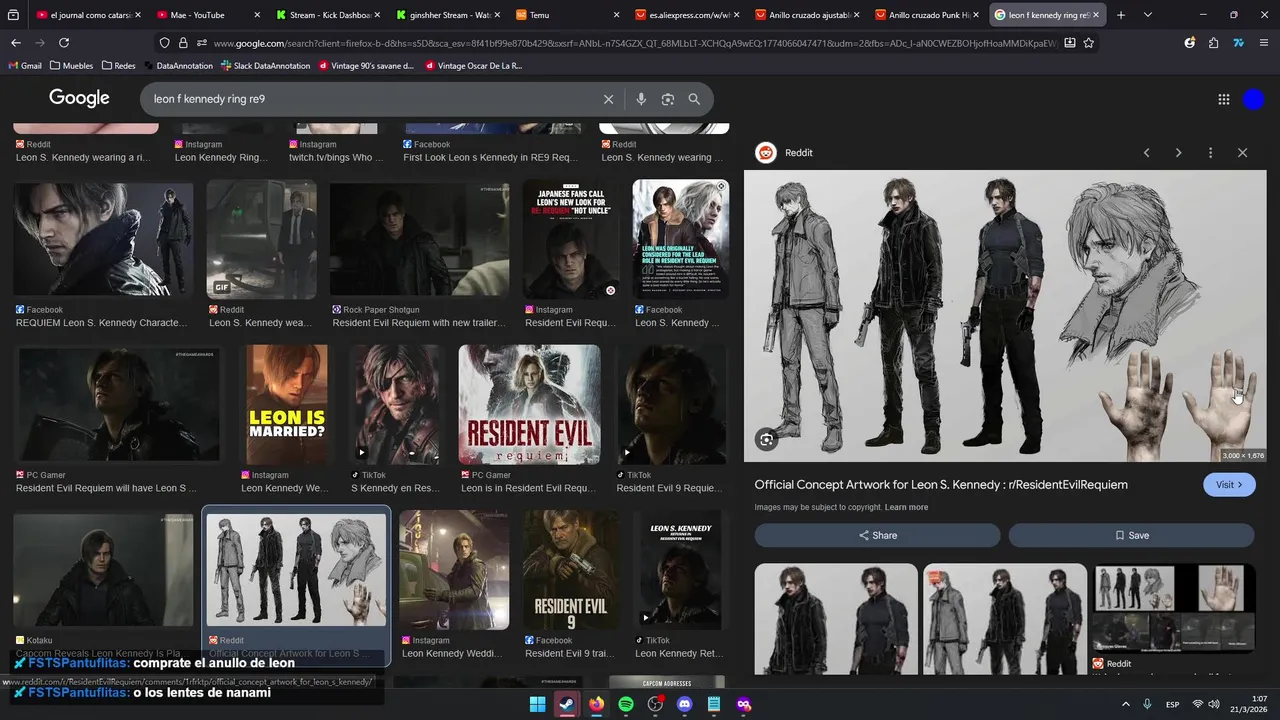Image resolution: width=1280 pixels, height=720 pixels.
Task: Open Kotaku 'Capcom Reveals Leon' thumbnail
Action: click(x=103, y=570)
